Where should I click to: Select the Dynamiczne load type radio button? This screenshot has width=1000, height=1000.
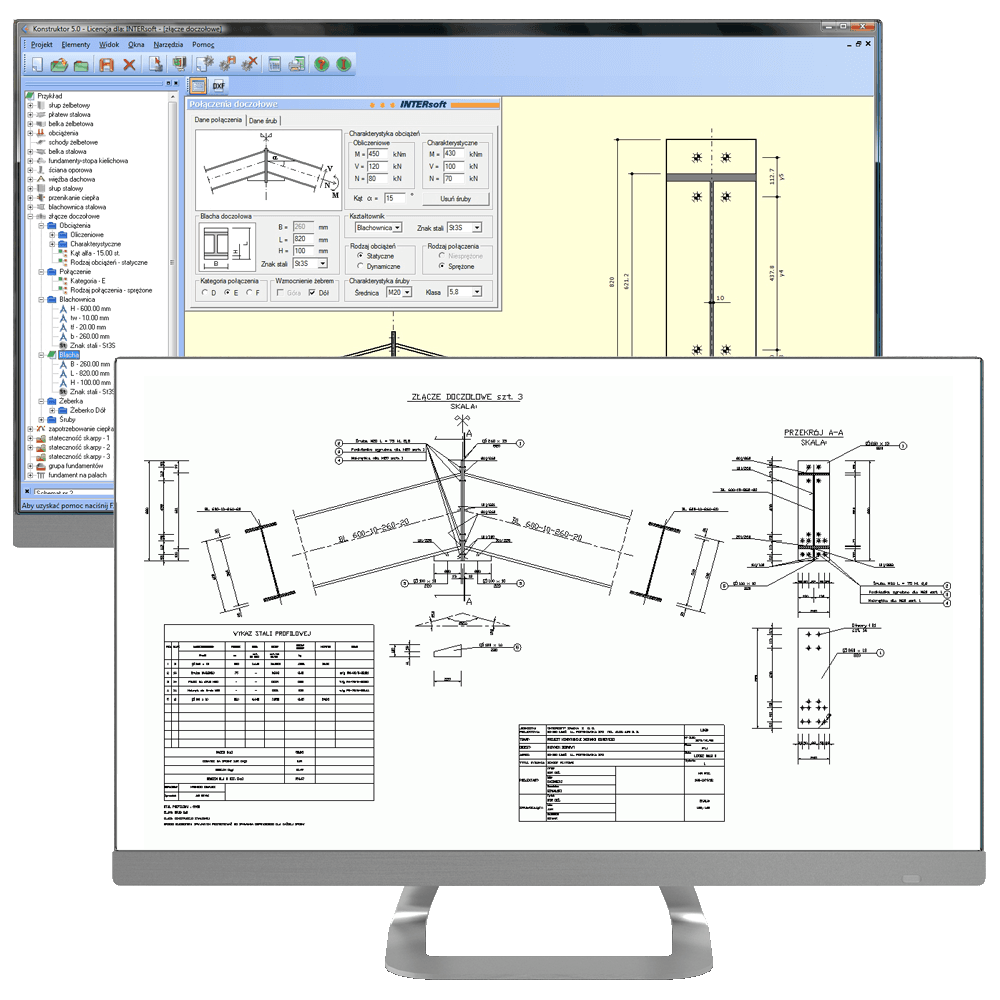coord(360,266)
